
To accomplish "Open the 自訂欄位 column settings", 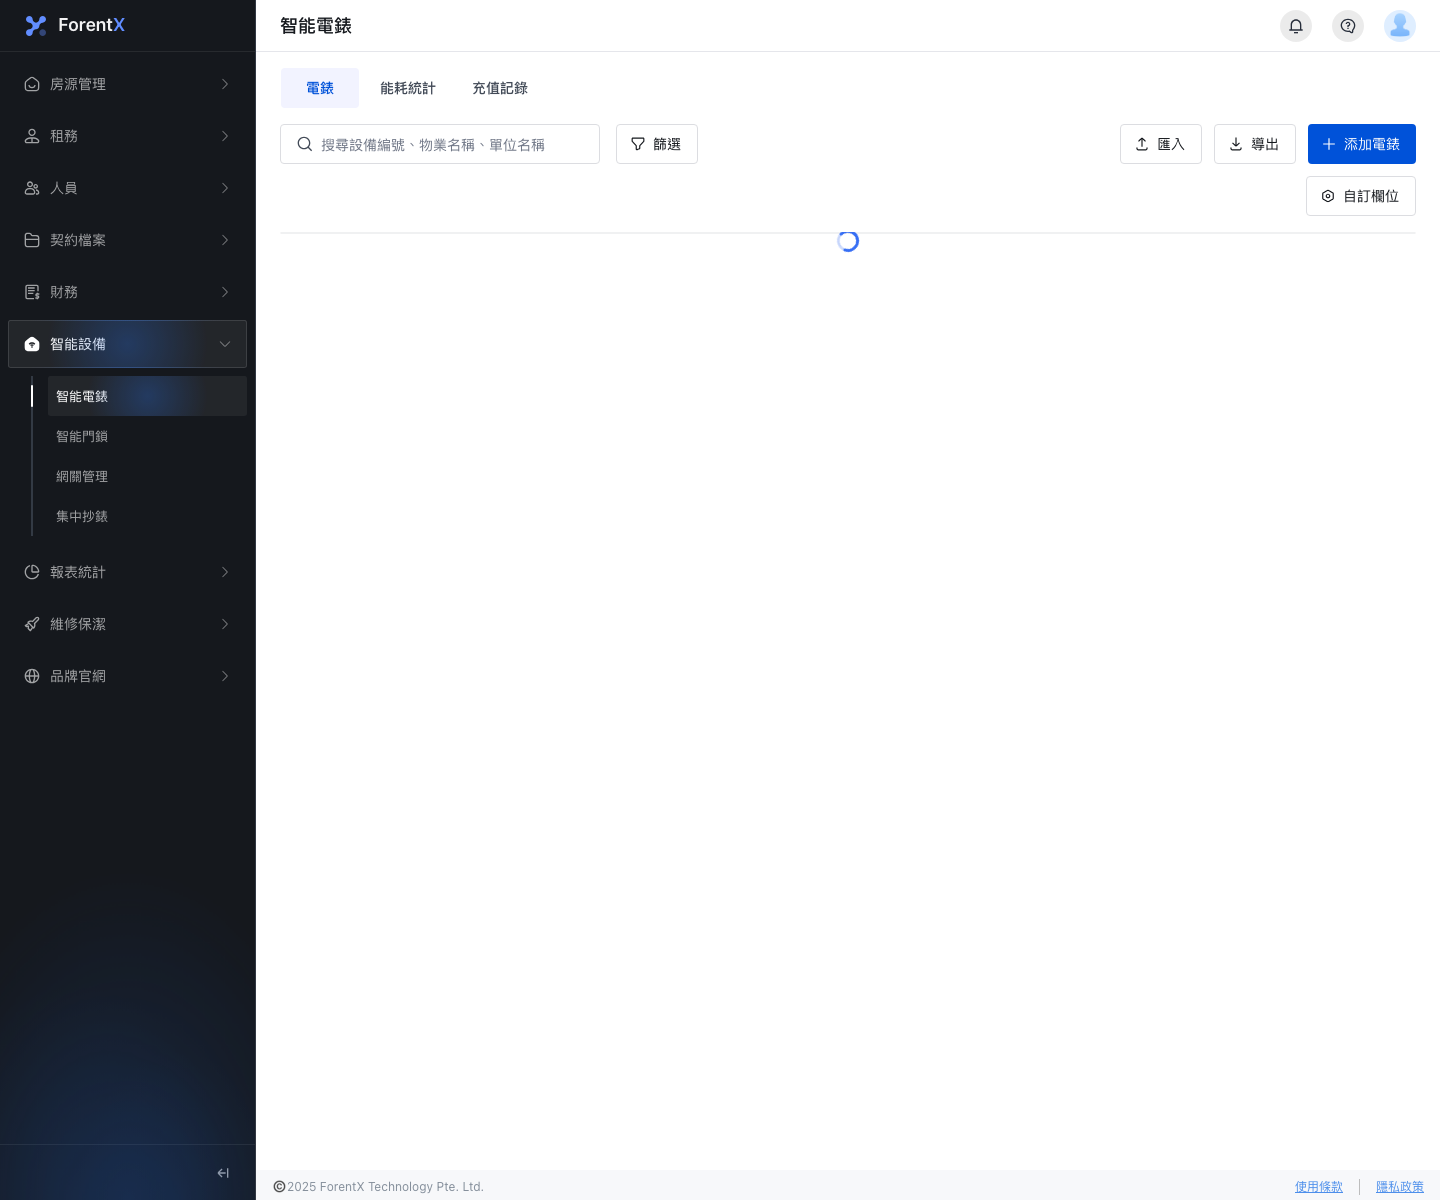I will 1361,196.
